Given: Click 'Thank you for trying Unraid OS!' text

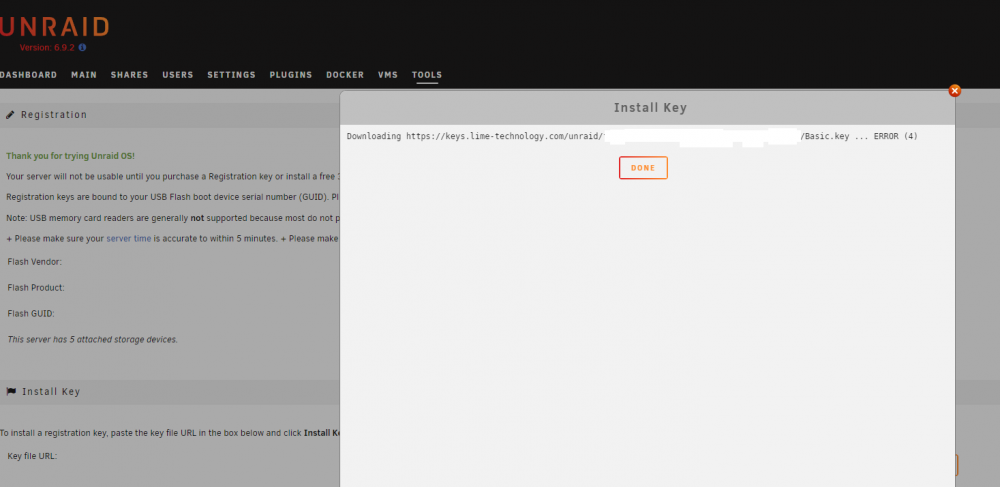Looking at the screenshot, I should pyautogui.click(x=71, y=156).
